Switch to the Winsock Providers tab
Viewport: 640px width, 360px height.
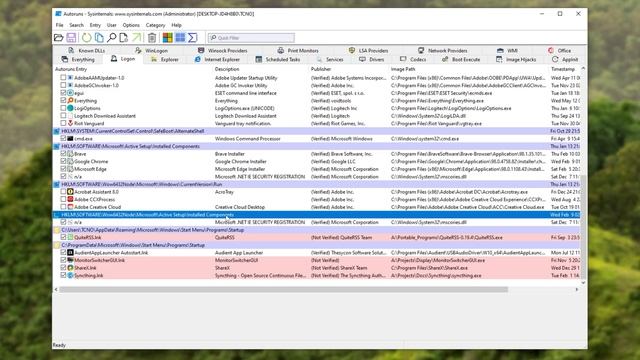click(223, 51)
